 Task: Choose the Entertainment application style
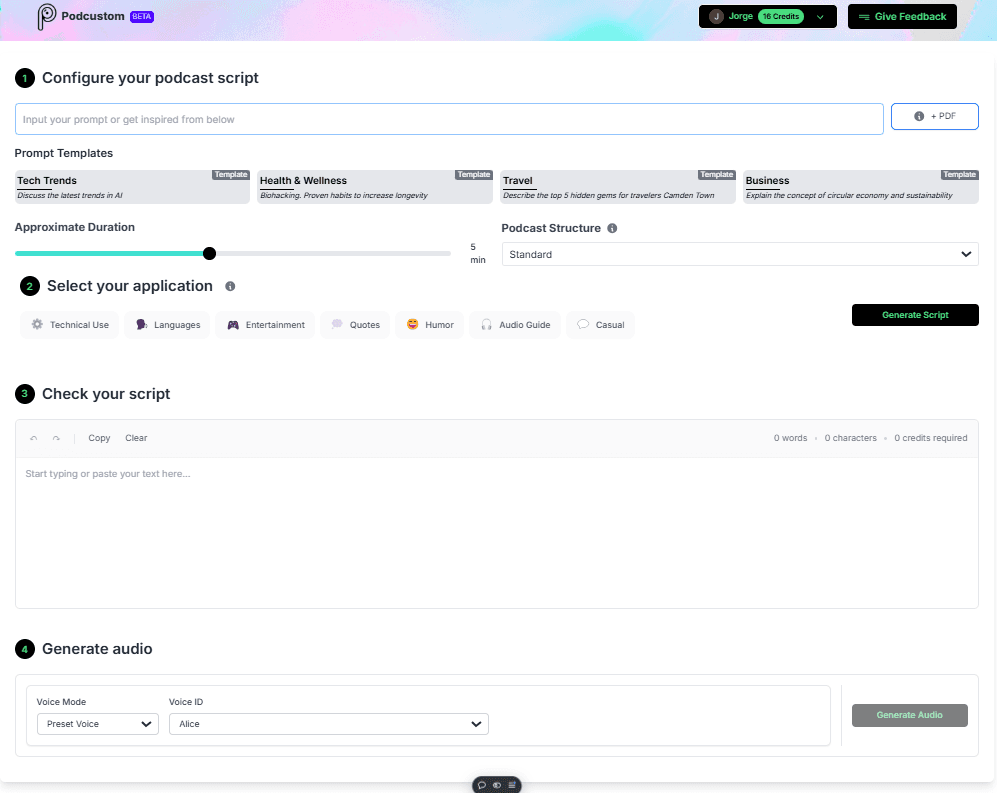(x=264, y=324)
